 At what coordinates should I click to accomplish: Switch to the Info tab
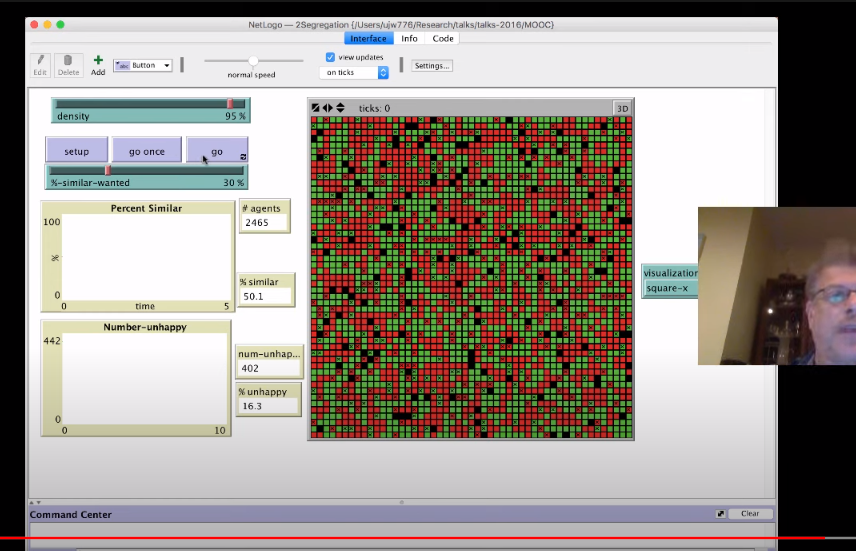tap(409, 38)
